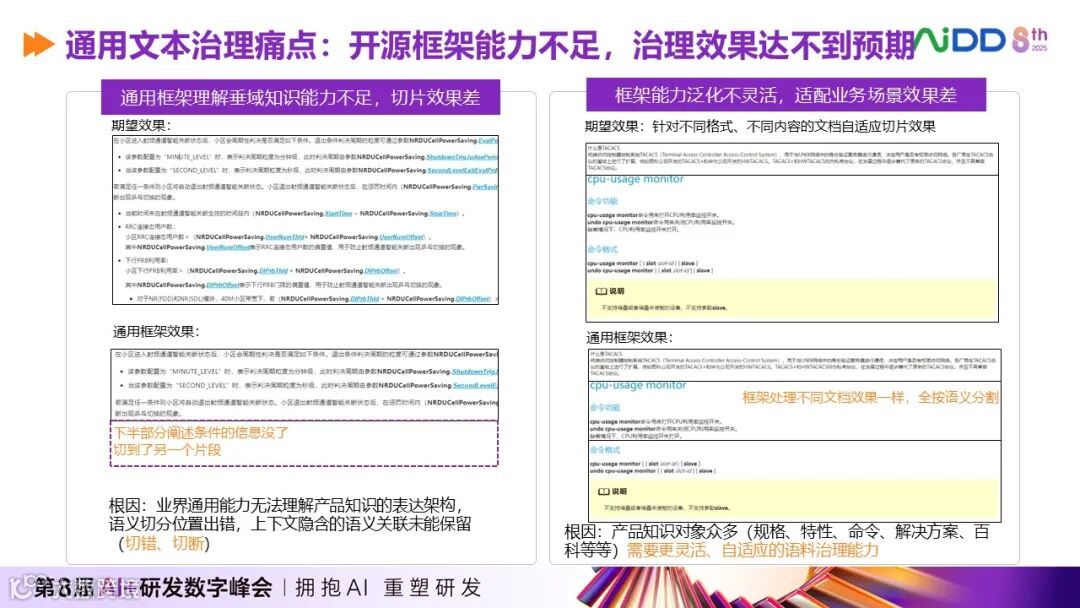Image resolution: width=1080 pixels, height=608 pixels.
Task: Click the ShutdownTrigJudgePeri link in the 期望效果 excerpt
Action: click(x=462, y=157)
